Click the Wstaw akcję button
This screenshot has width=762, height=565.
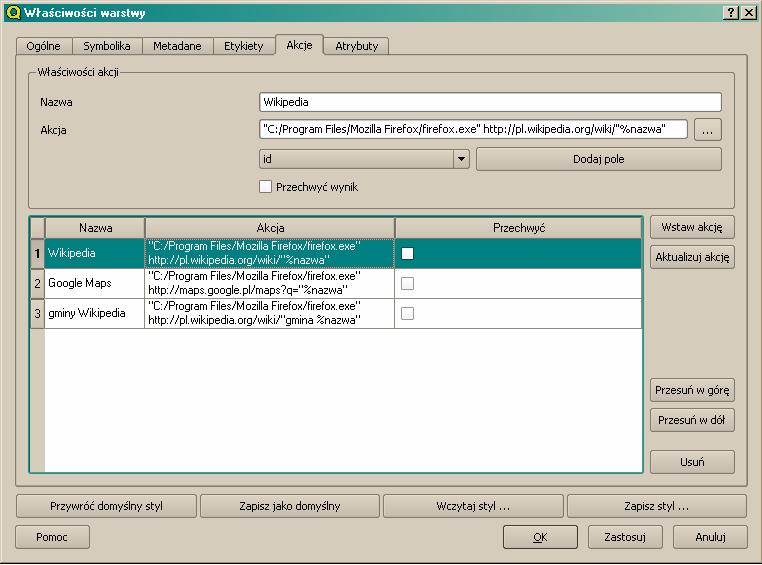point(692,227)
